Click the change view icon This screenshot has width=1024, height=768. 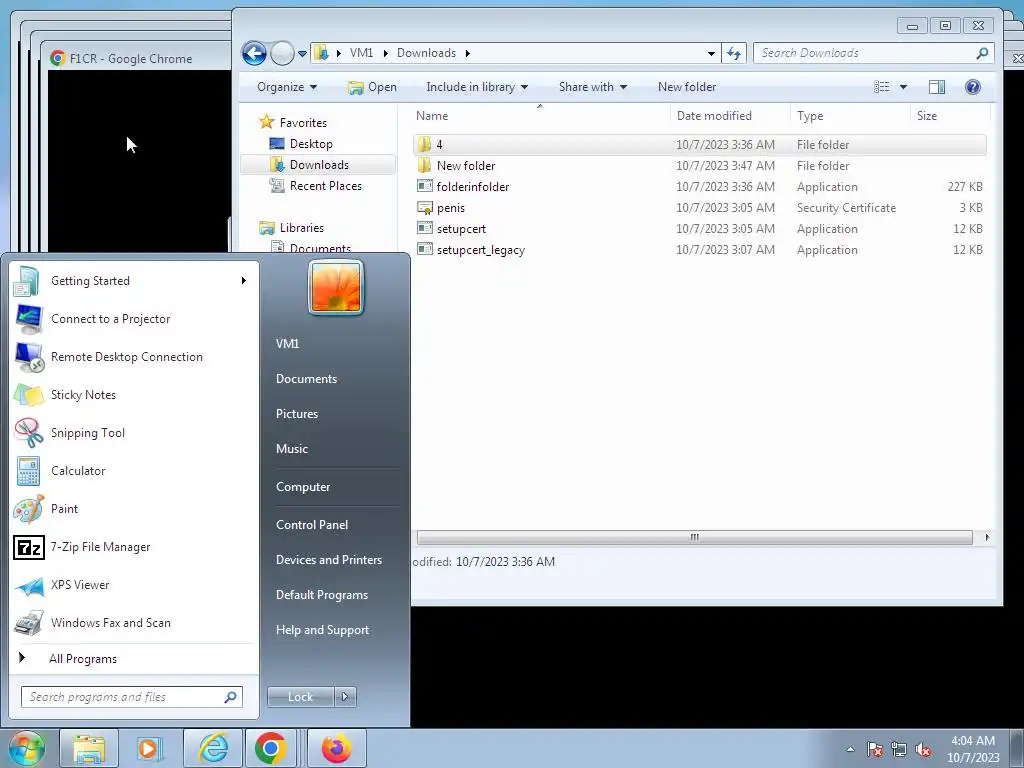coord(882,87)
